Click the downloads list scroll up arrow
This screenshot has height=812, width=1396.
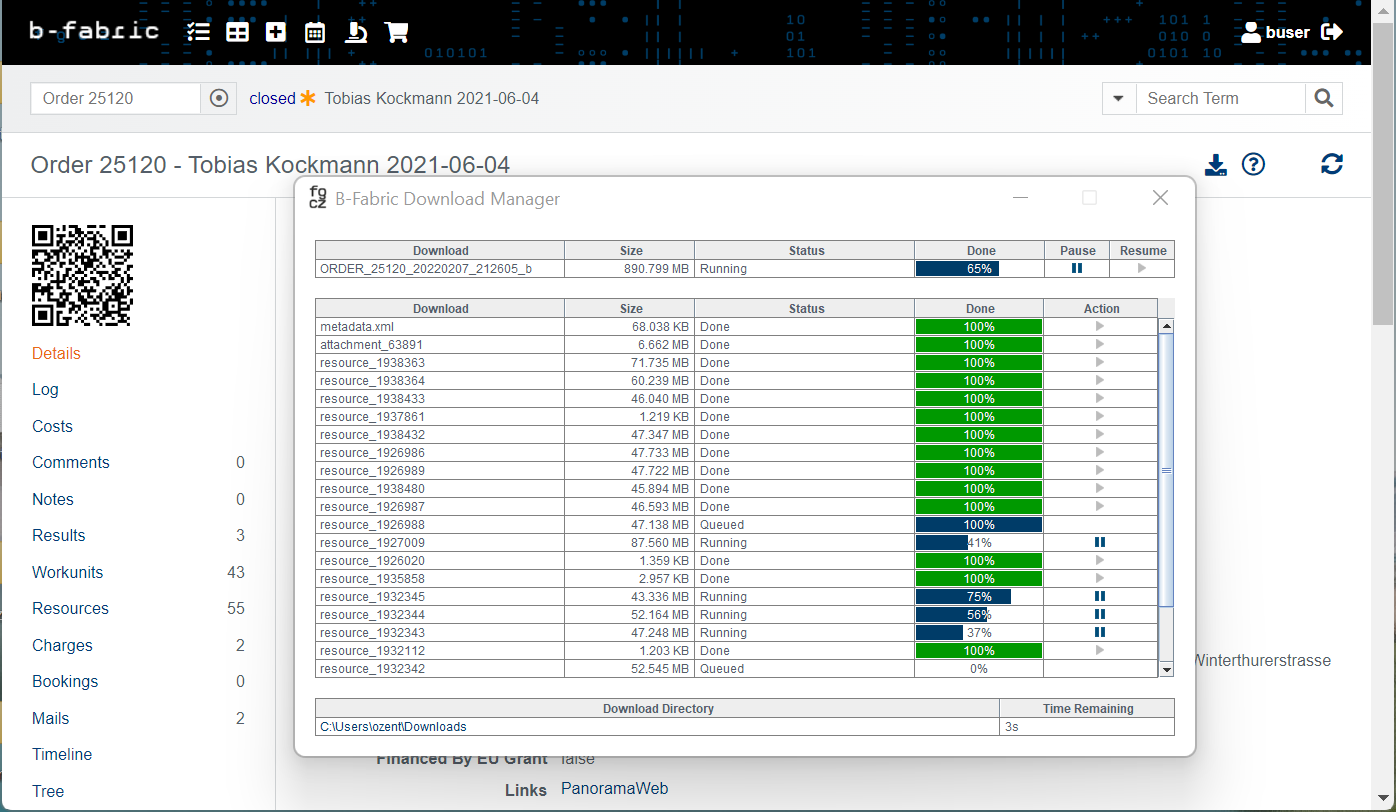(1166, 326)
